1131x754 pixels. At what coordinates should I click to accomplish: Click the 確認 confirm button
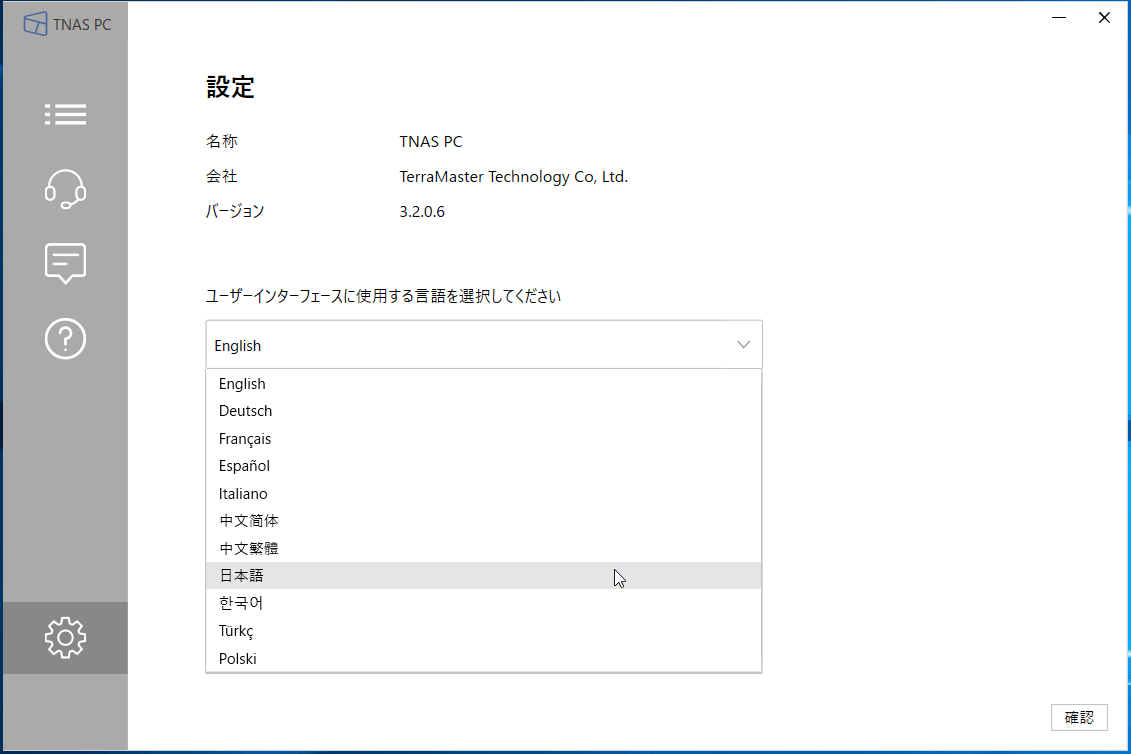coord(1079,717)
